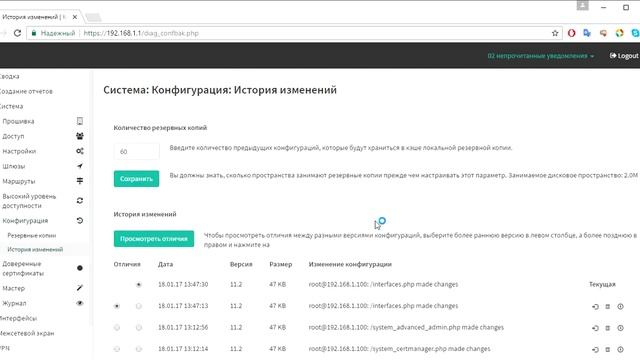
Task: Select newer-version radio for 18.01.17 13:12:14
Action: click(x=139, y=349)
